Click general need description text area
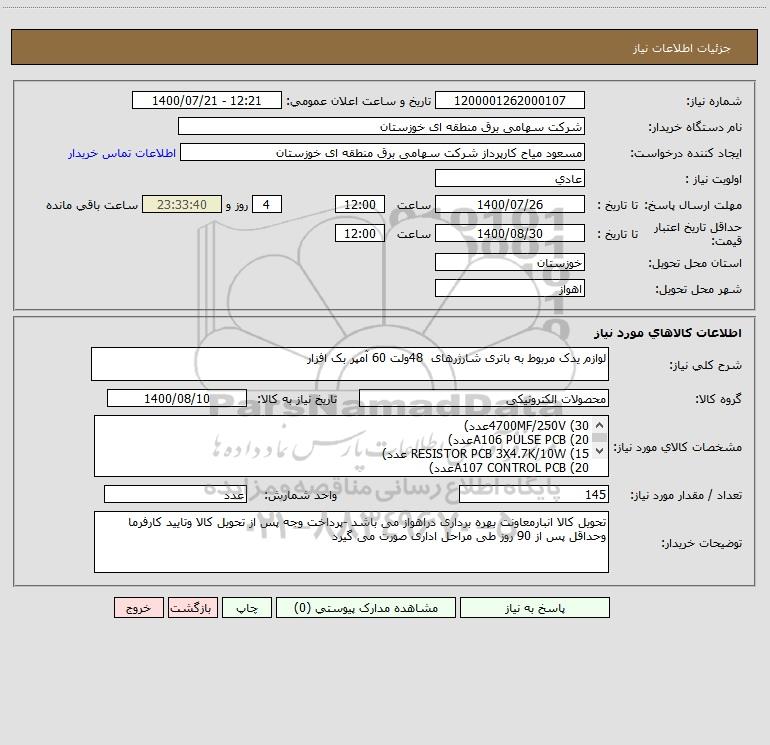This screenshot has width=770, height=745. (x=350, y=364)
